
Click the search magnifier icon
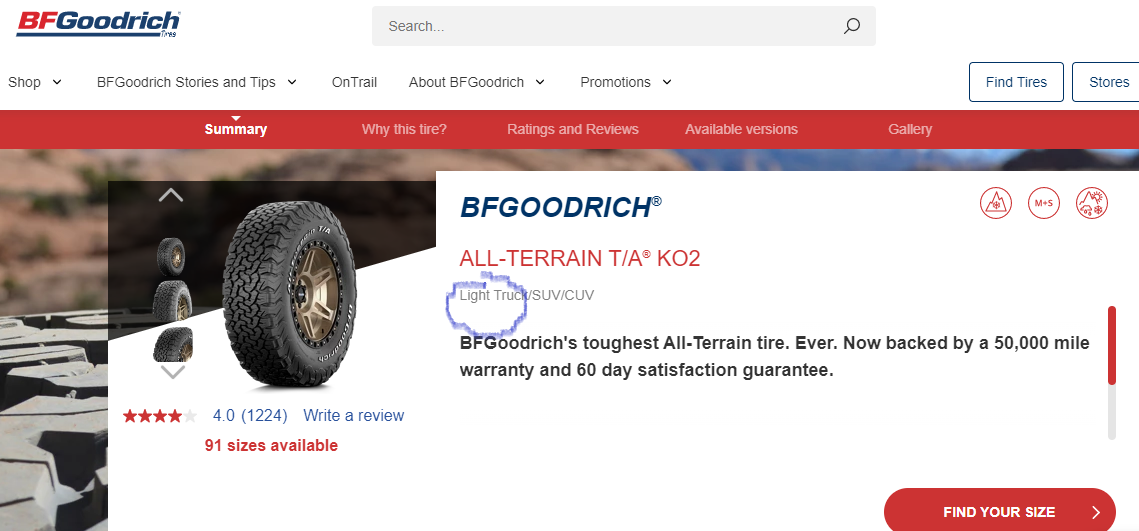click(851, 26)
